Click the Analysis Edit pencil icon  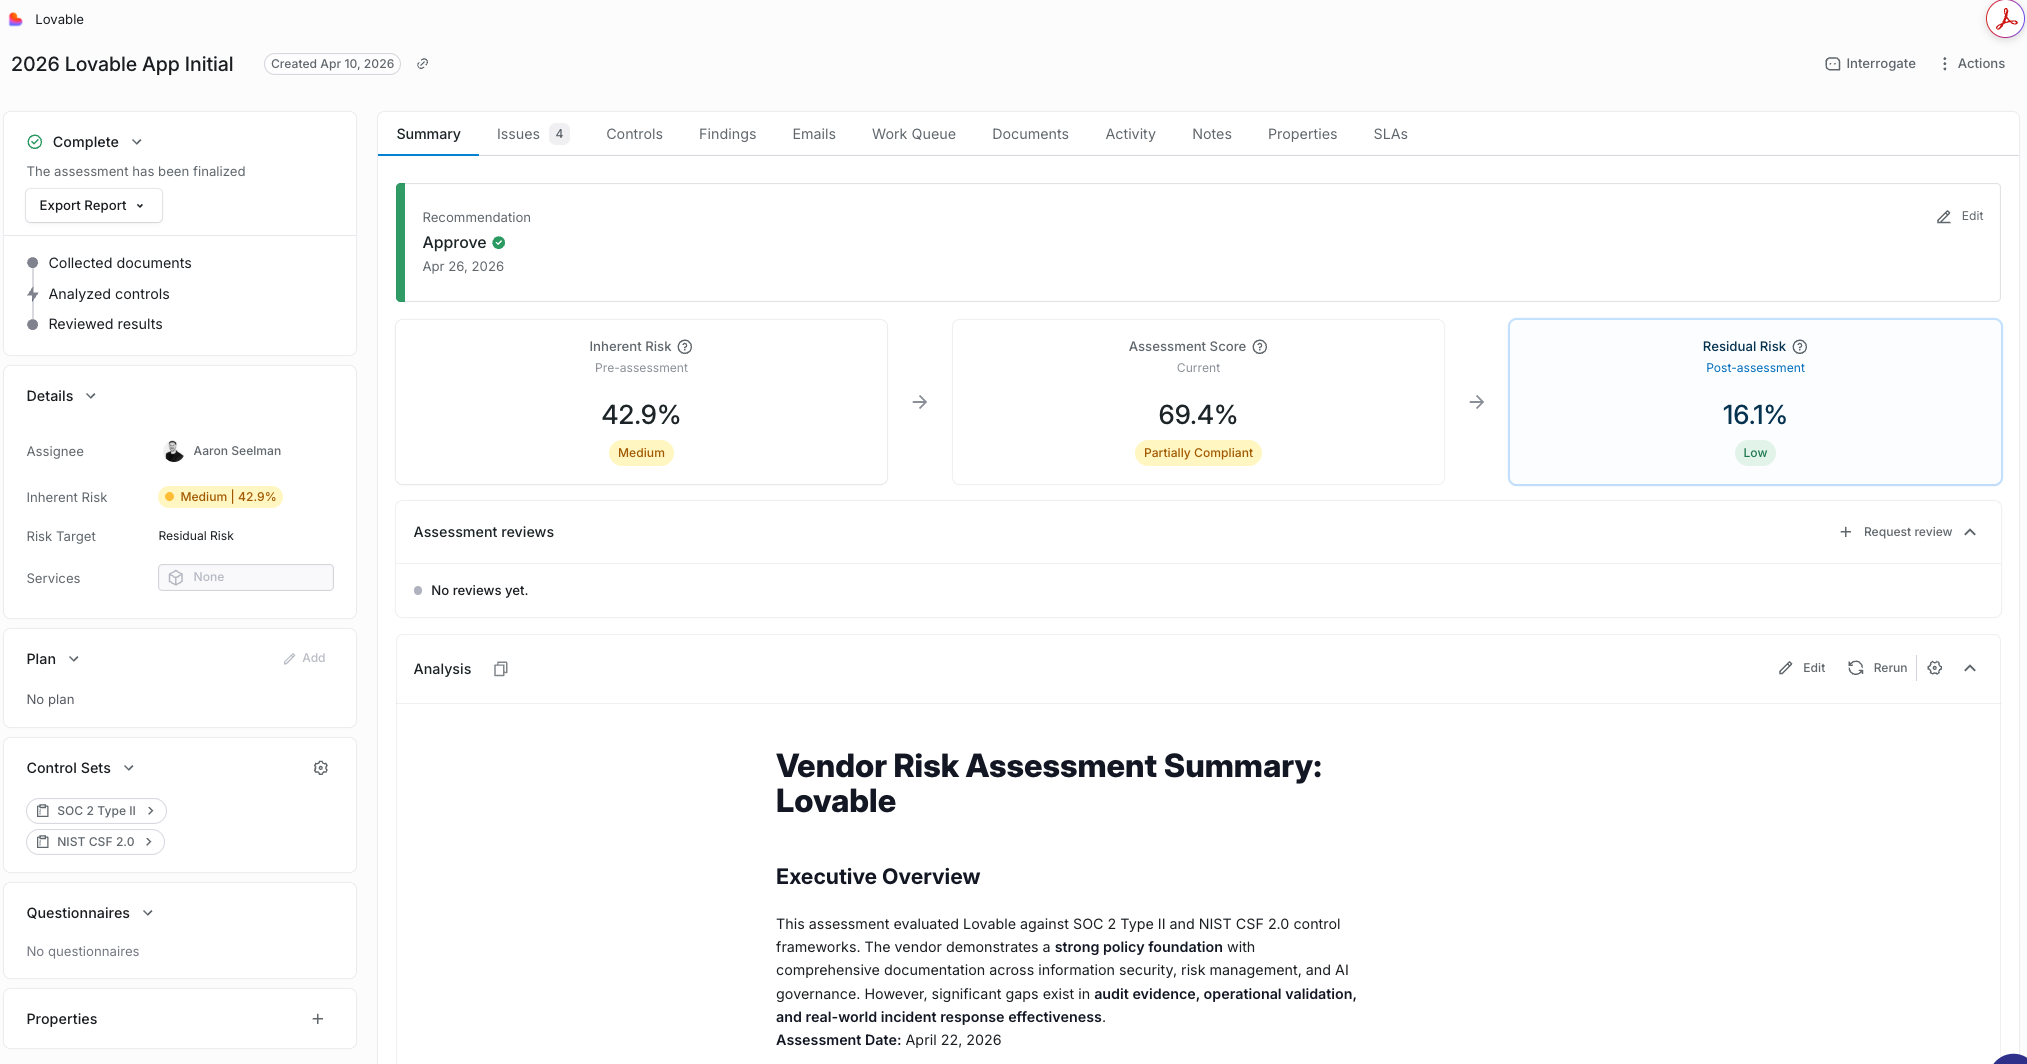click(1786, 668)
